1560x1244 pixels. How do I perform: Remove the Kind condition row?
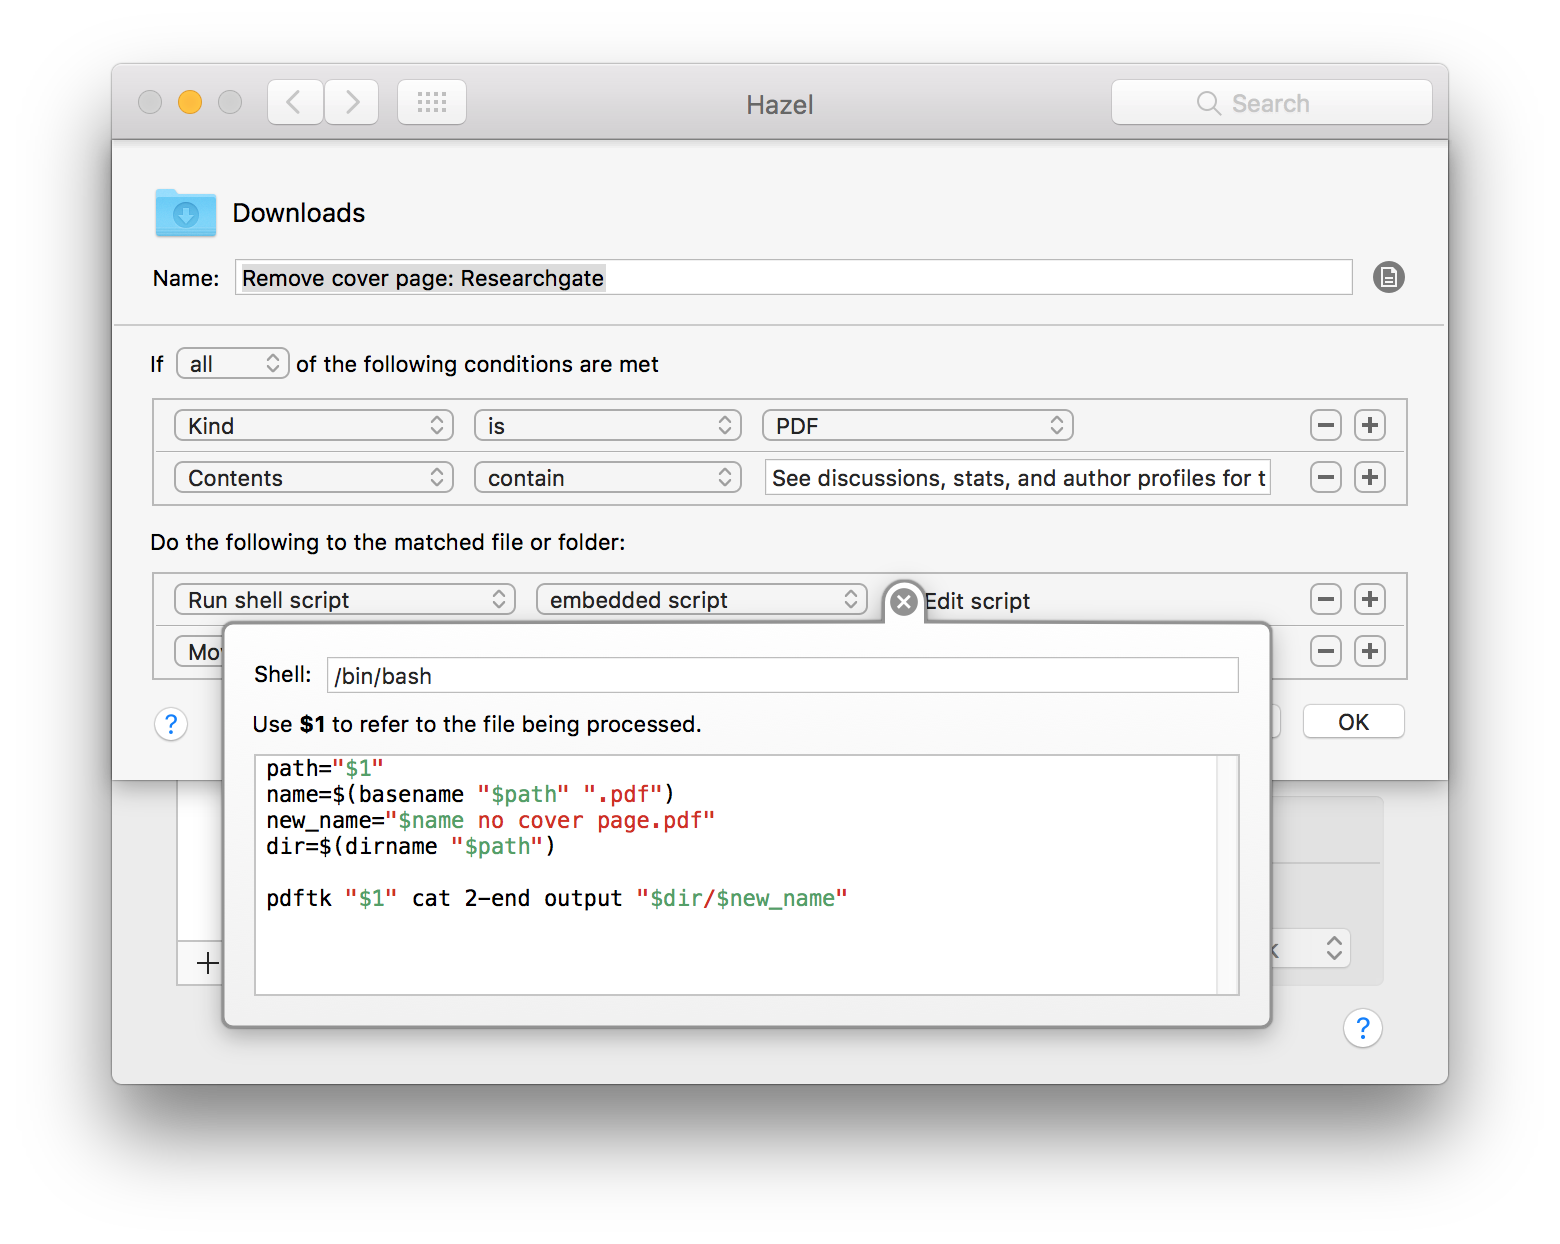1326,425
